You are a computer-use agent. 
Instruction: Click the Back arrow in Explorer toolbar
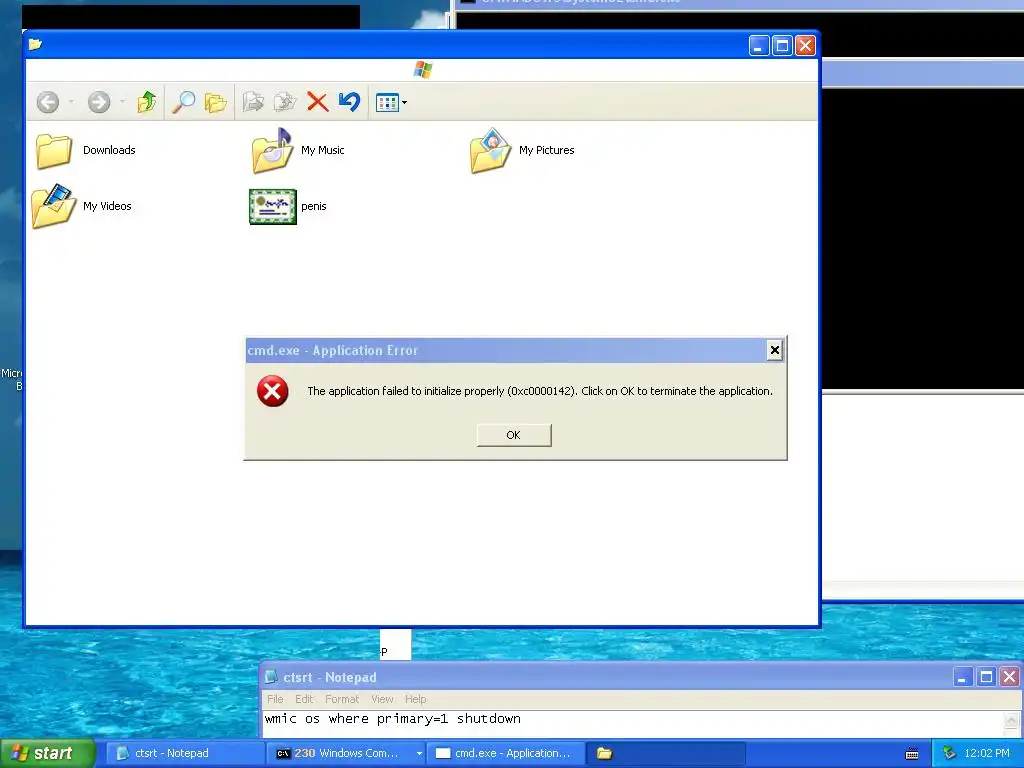tap(48, 102)
